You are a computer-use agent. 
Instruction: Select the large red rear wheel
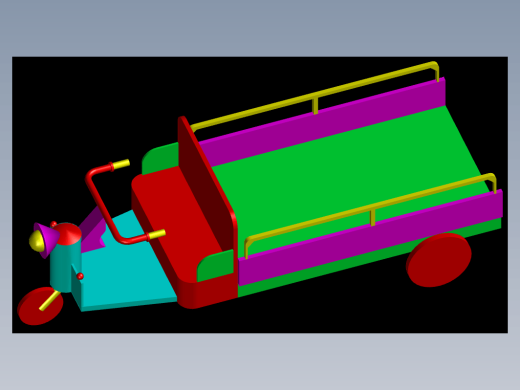tap(439, 260)
